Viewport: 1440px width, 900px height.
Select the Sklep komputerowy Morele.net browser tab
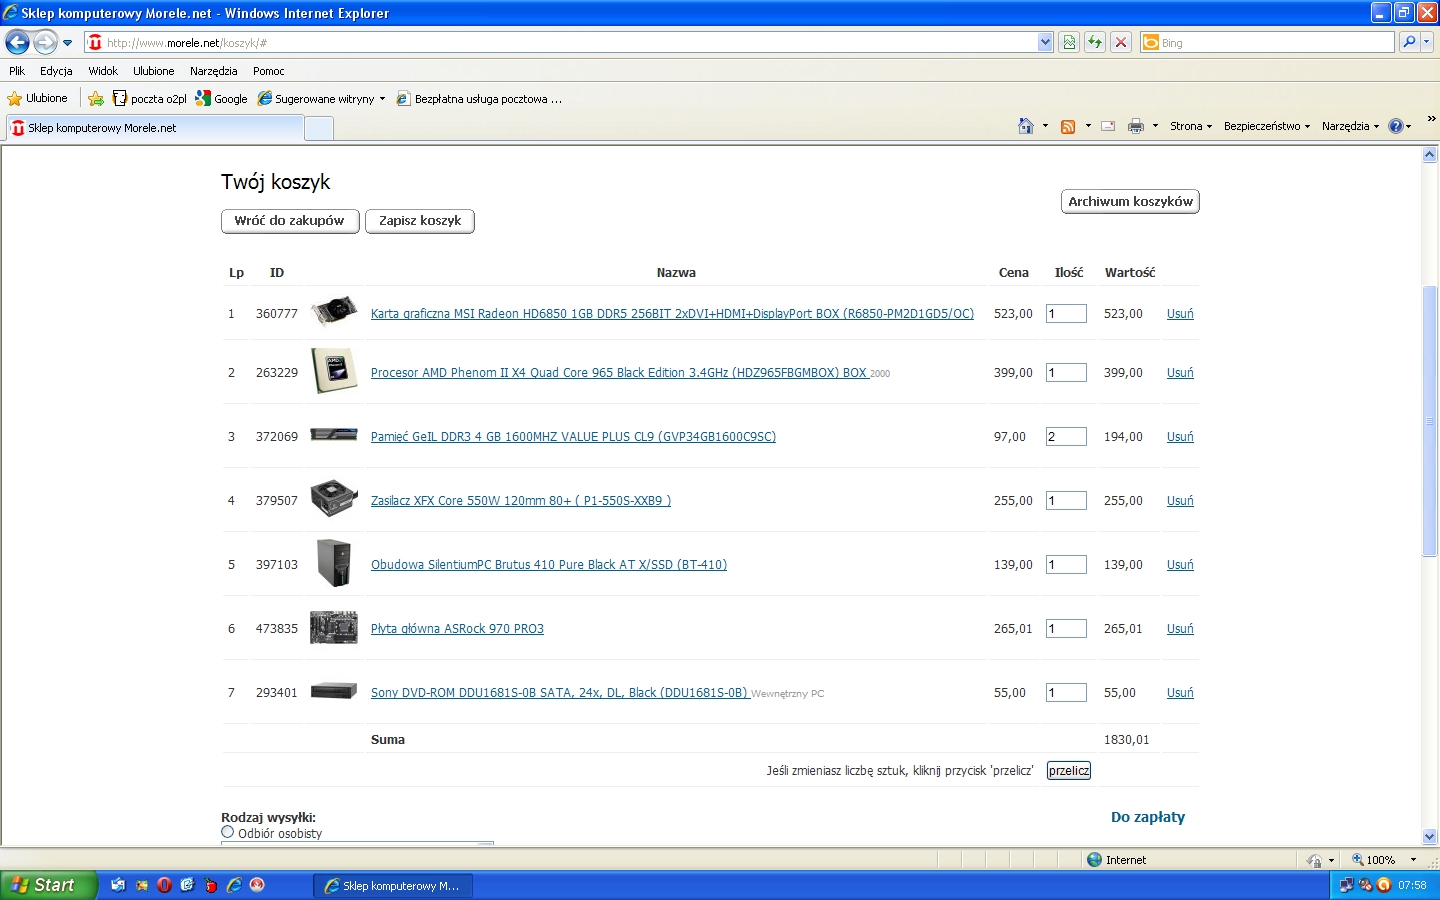pos(154,128)
